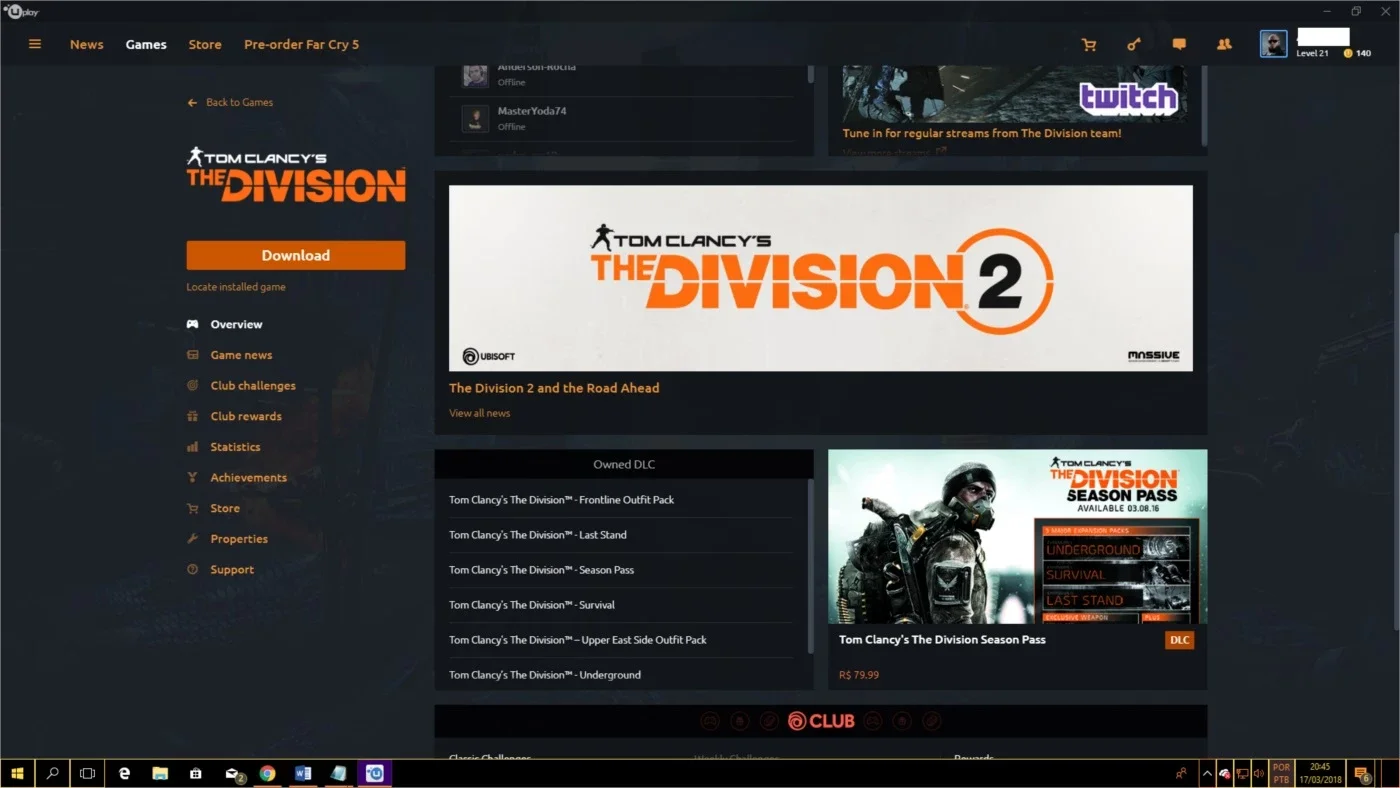
Task: Select Underground DLC row
Action: click(621, 675)
